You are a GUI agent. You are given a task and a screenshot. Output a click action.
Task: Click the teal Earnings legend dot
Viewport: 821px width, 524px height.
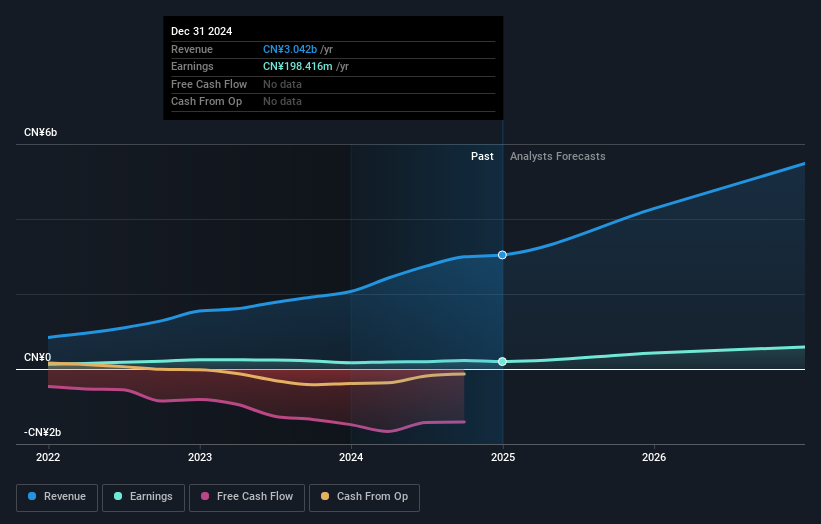118,496
